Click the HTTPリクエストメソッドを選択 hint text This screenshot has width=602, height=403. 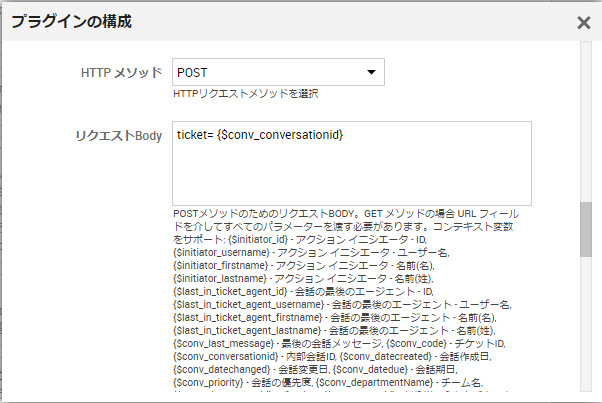click(246, 94)
